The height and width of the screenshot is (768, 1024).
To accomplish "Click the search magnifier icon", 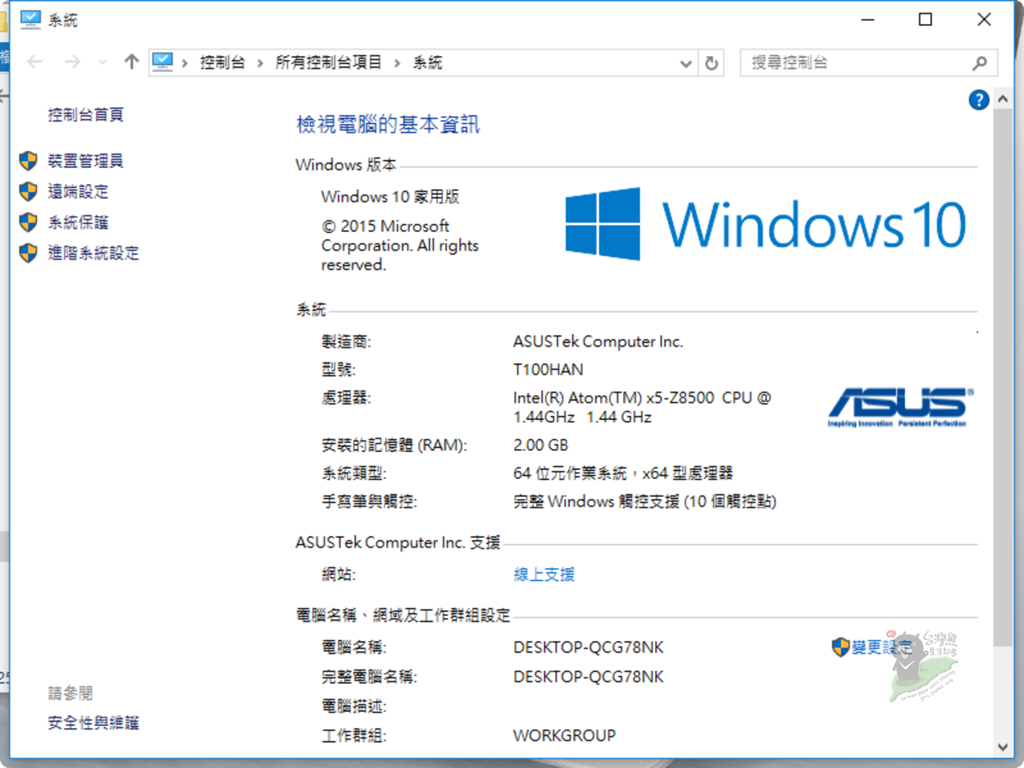I will coord(979,63).
